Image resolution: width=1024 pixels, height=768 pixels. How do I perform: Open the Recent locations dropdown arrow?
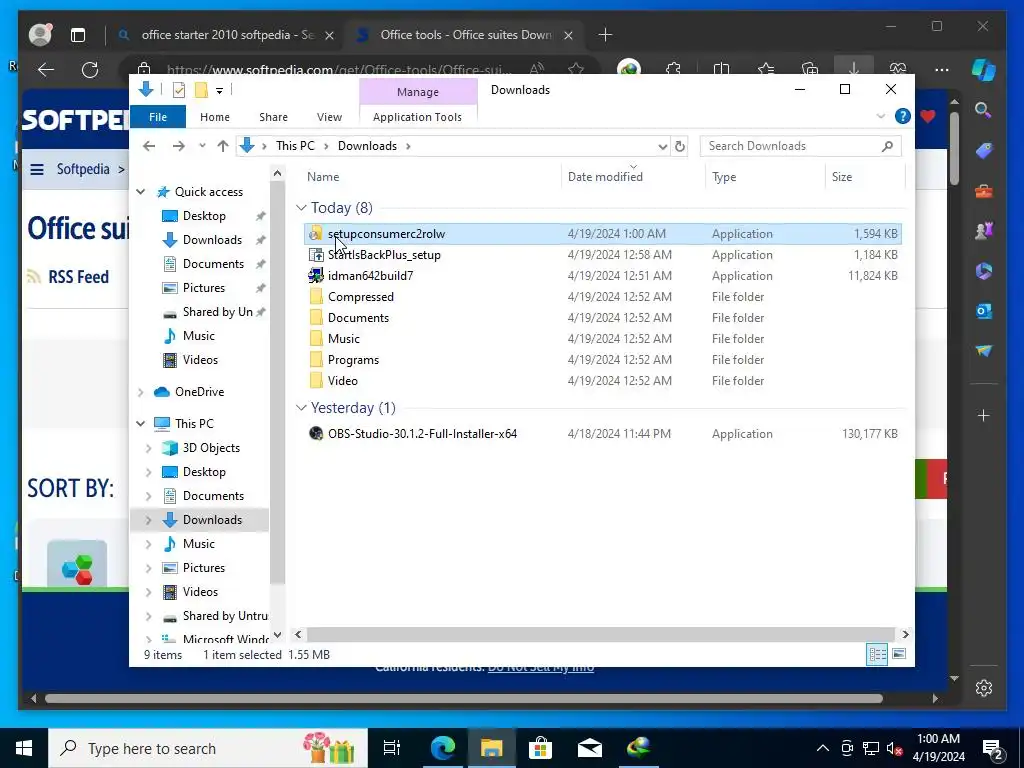(202, 146)
